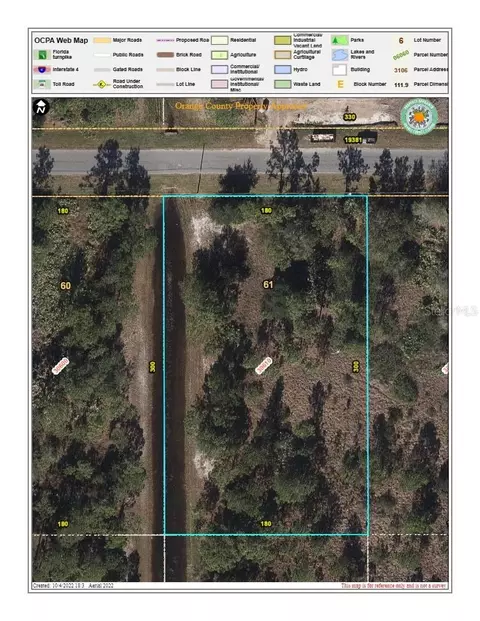Image resolution: width=480 pixels, height=621 pixels.
Task: Click the Lot Number 6 legend symbol
Action: [x=401, y=40]
